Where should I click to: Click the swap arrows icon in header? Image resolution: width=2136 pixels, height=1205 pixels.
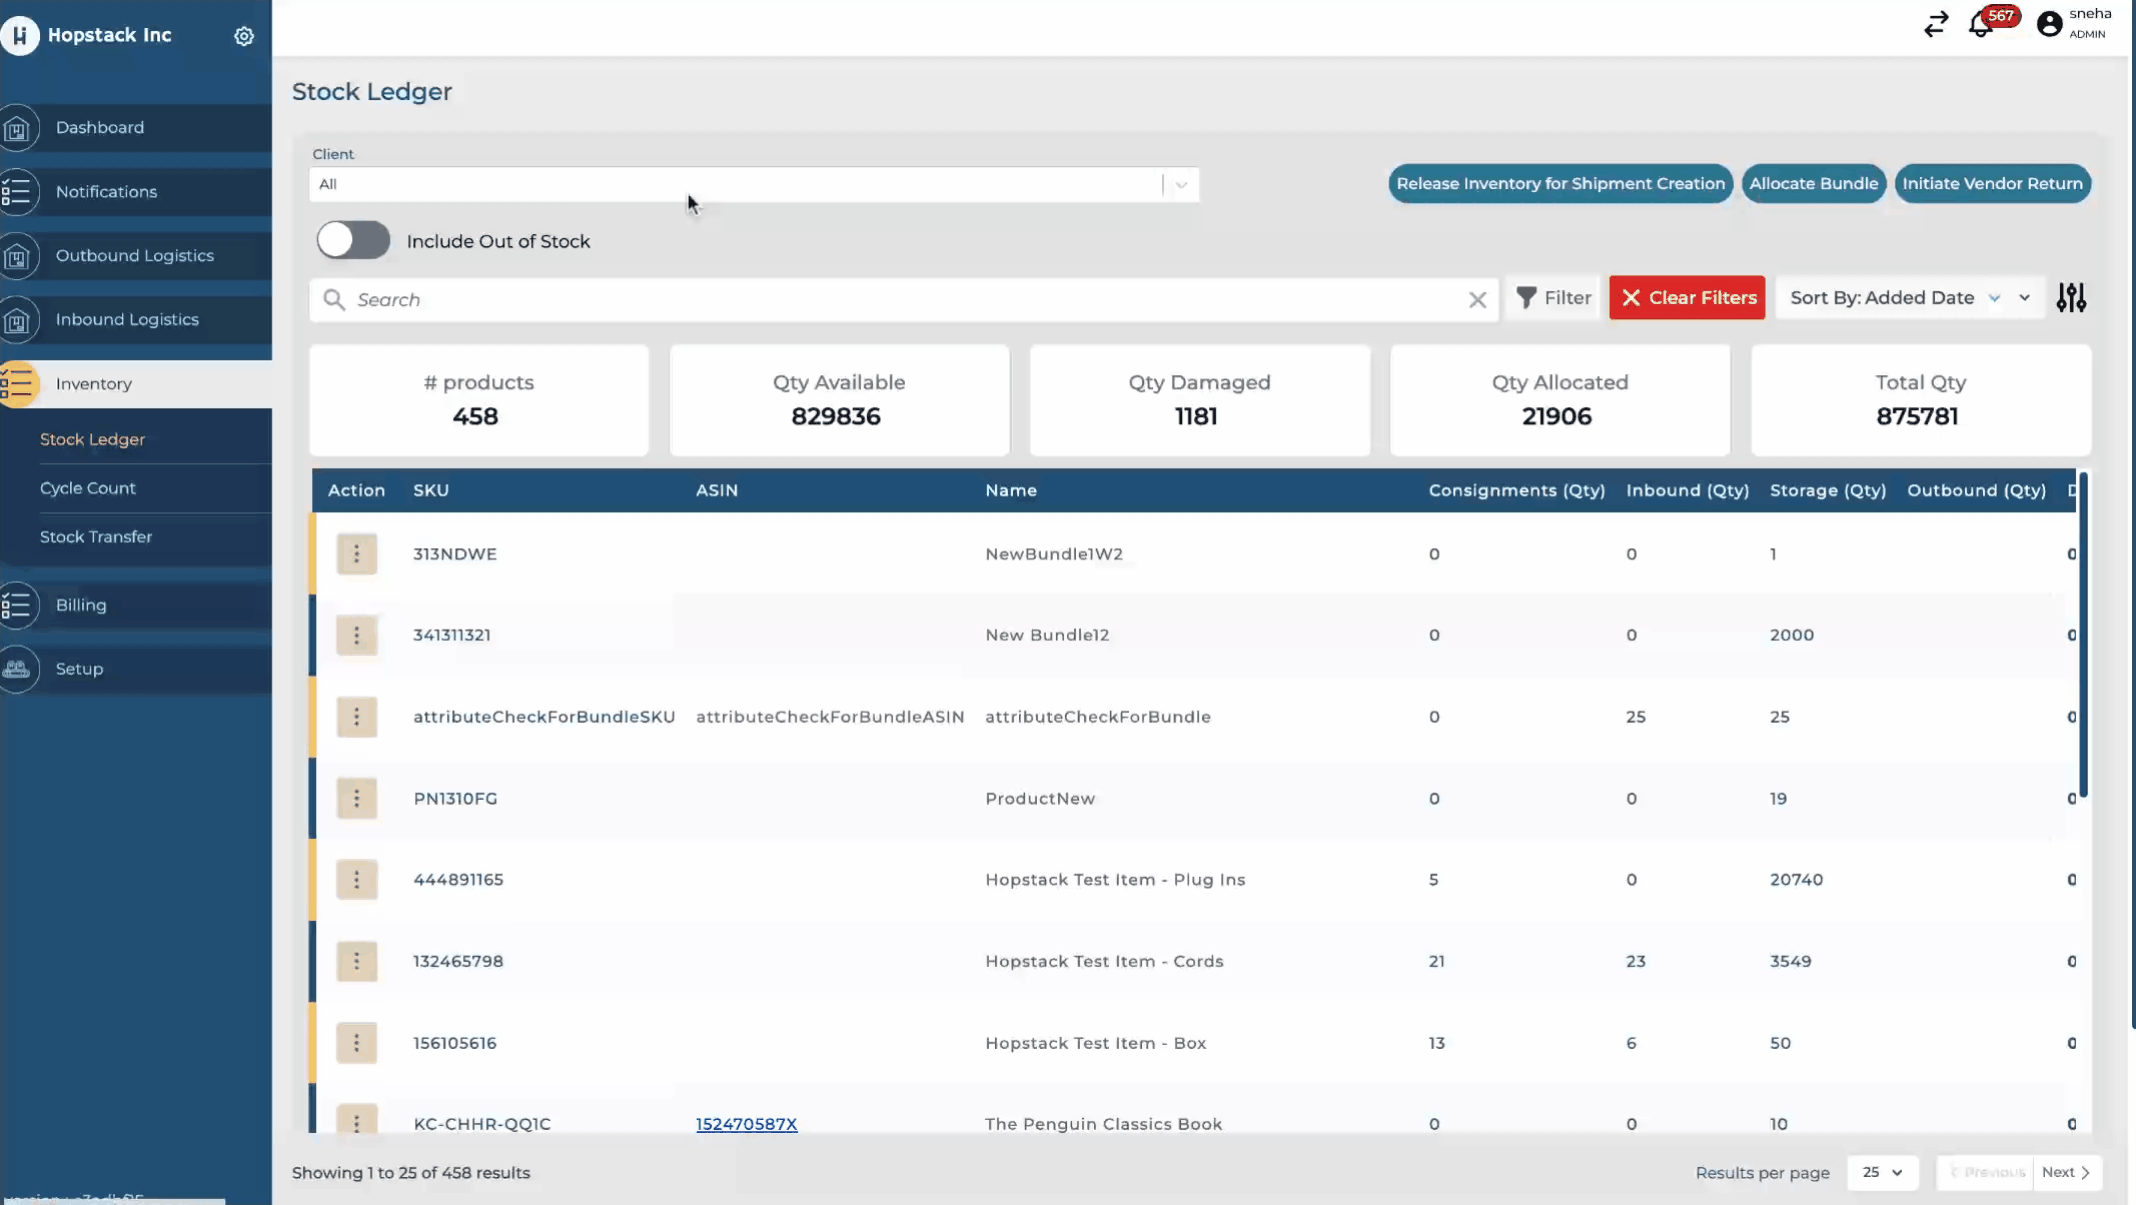click(1936, 24)
